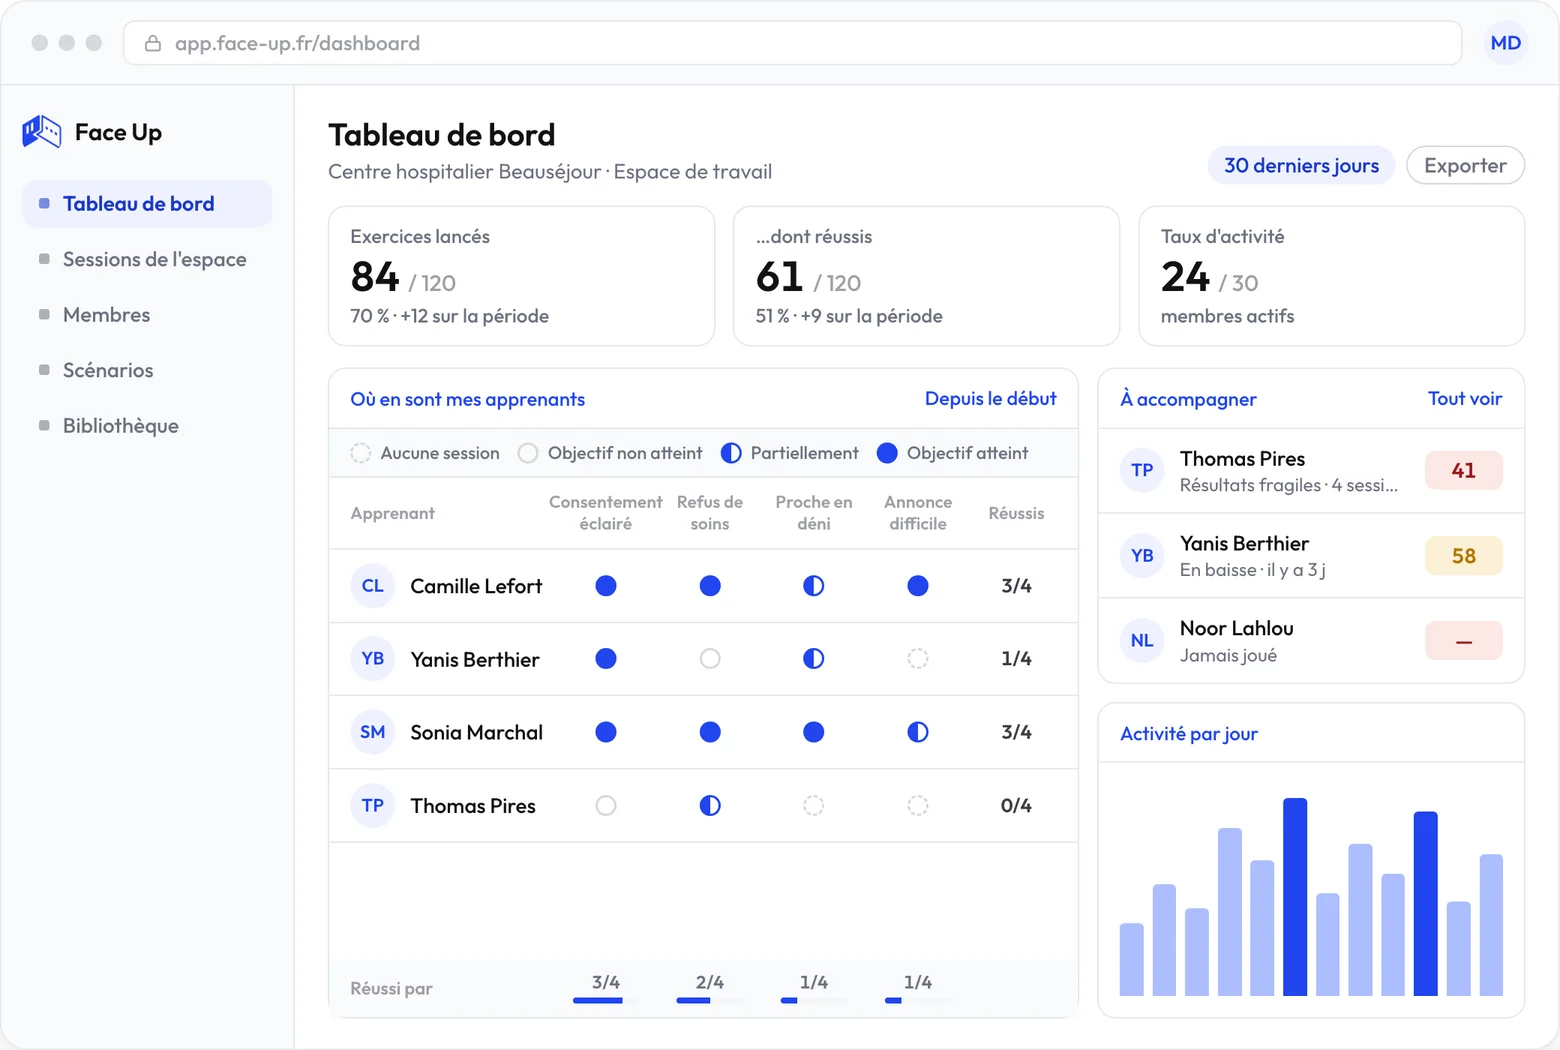Click Thomas Pires' Consentement éclairé empty circle
1560x1050 pixels.
coord(606,806)
